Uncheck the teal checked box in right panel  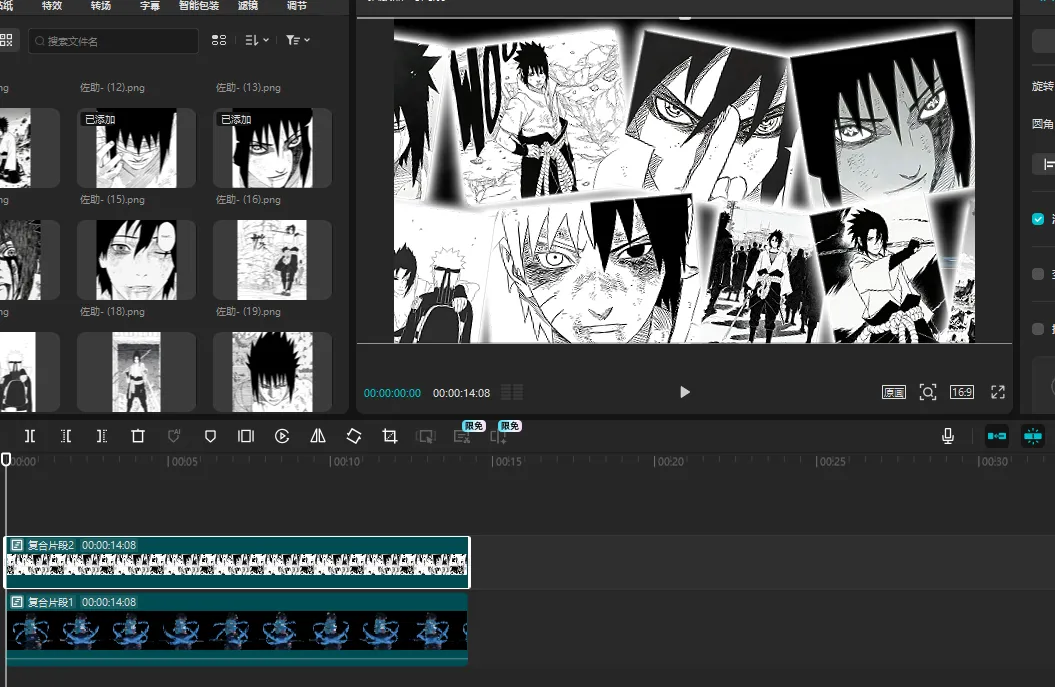point(1038,219)
